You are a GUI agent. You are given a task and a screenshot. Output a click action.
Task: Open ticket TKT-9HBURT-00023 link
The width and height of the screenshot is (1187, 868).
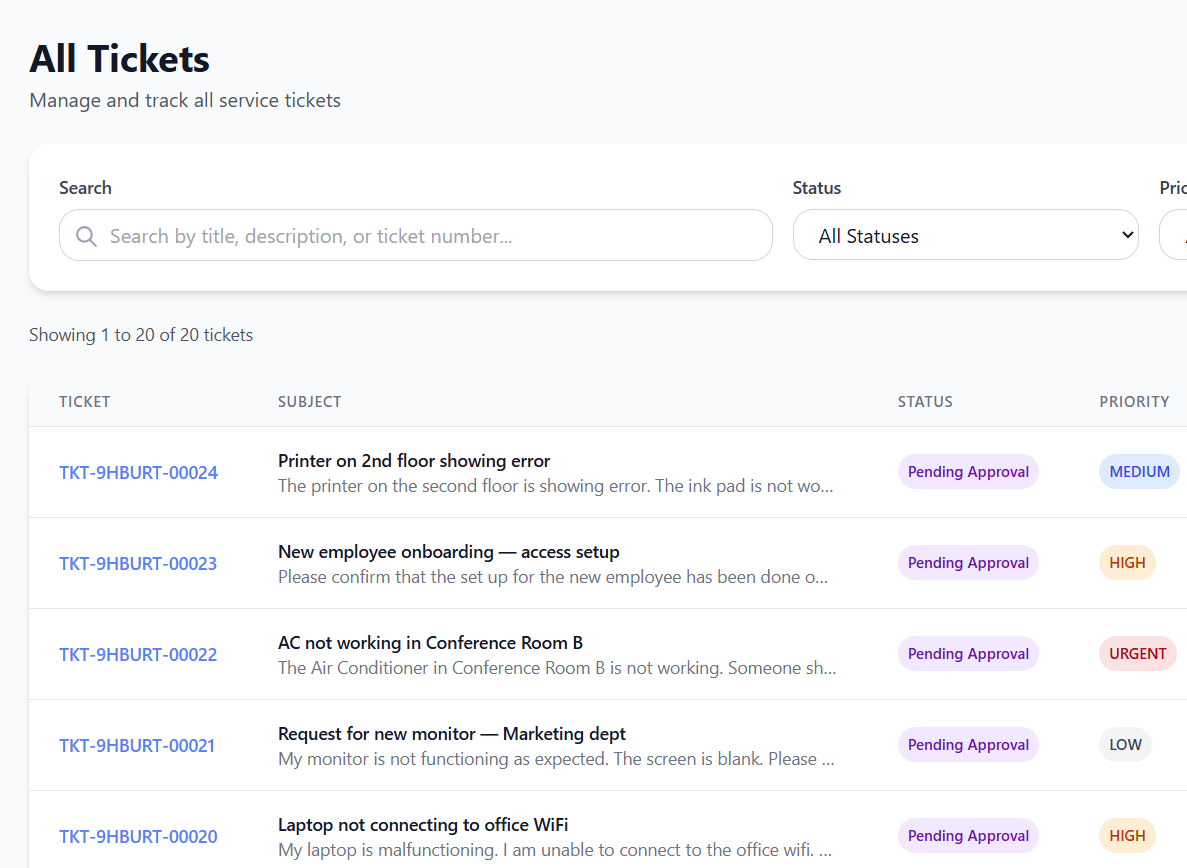pos(138,564)
